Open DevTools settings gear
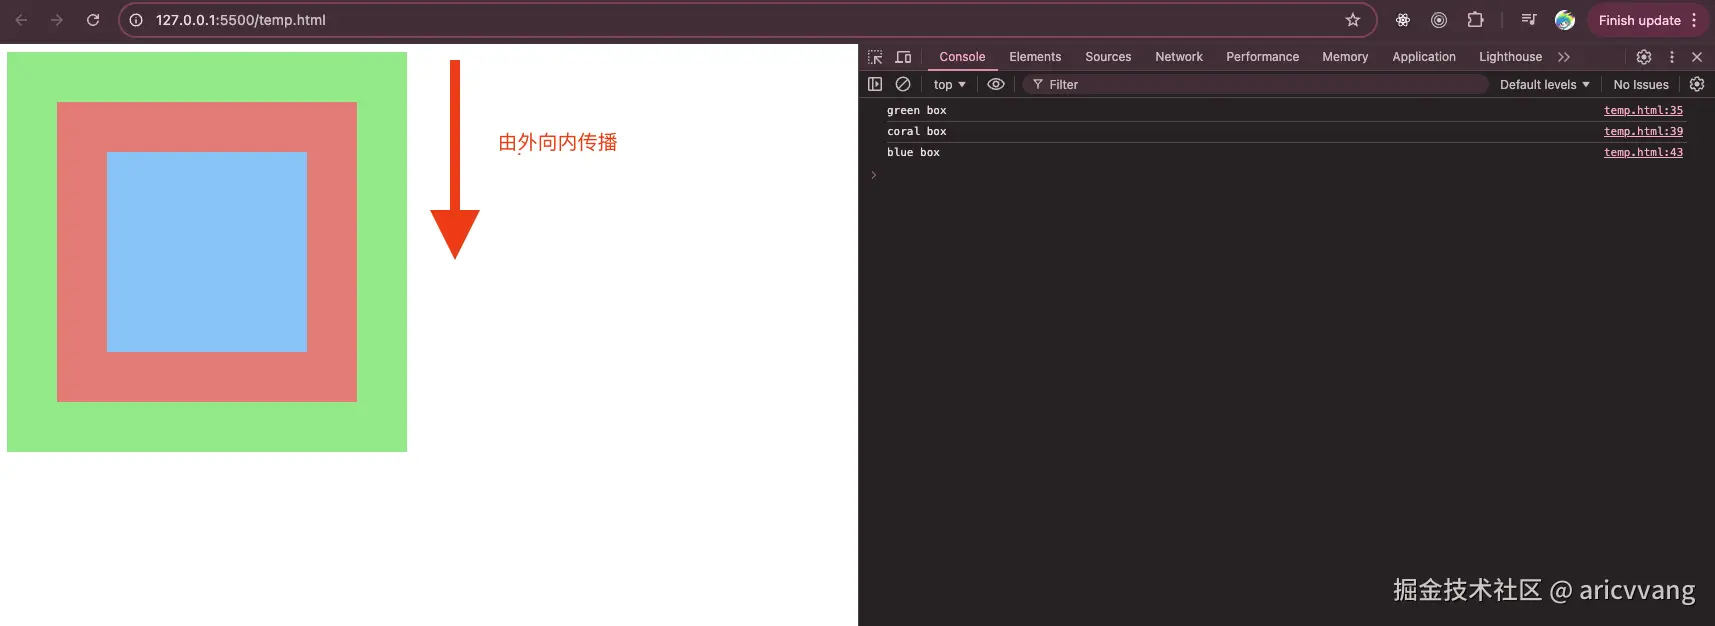The width and height of the screenshot is (1715, 626). pos(1644,57)
